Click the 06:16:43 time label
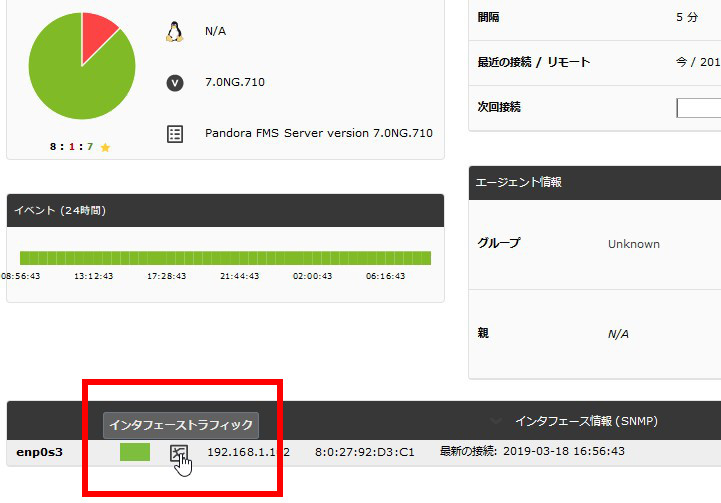Image resolution: width=721 pixels, height=503 pixels. 385,276
